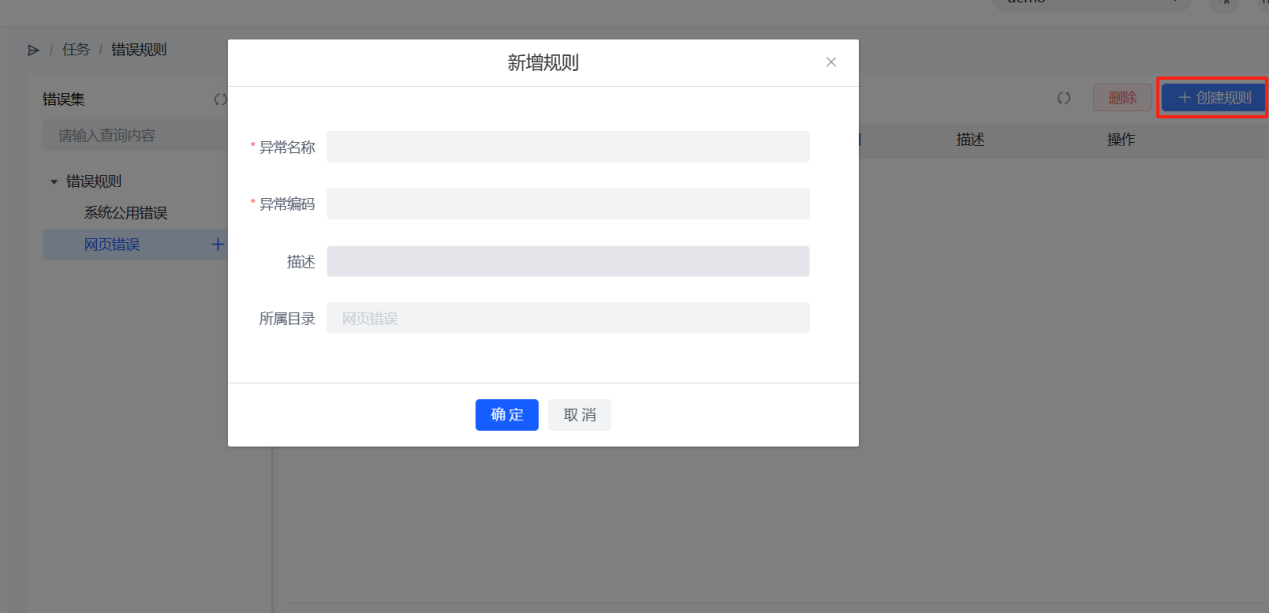The height and width of the screenshot is (613, 1269).
Task: Click the plus icon next to 网页错误
Action: 218,244
